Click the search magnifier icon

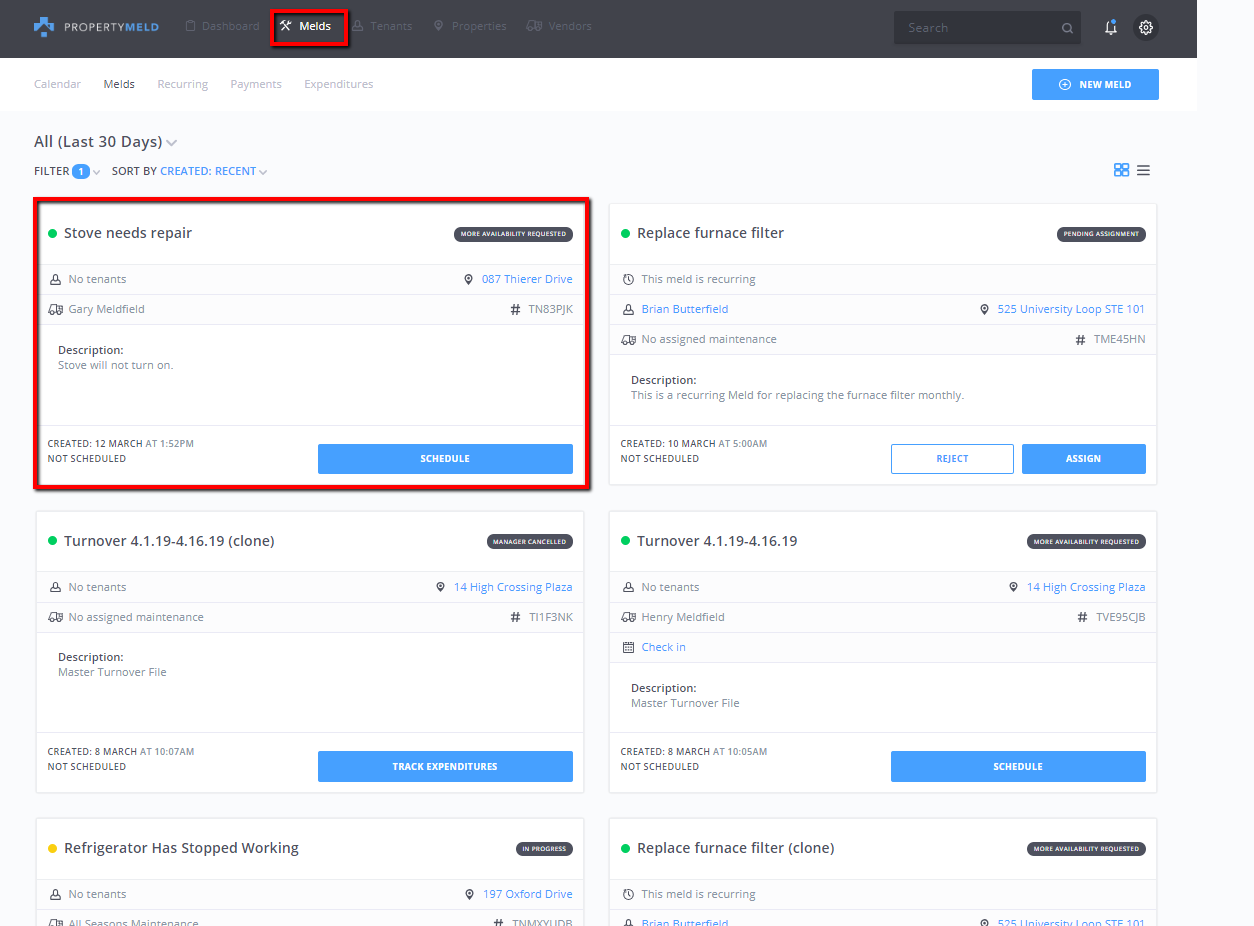tap(1067, 29)
